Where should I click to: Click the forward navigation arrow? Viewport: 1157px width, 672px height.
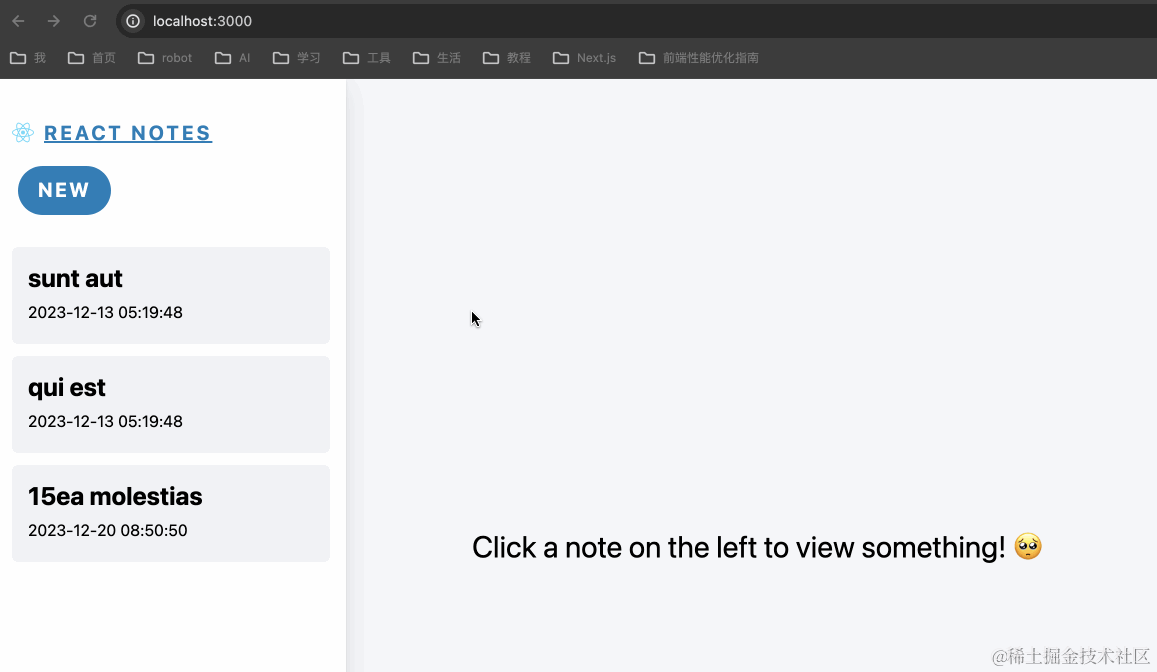point(52,20)
